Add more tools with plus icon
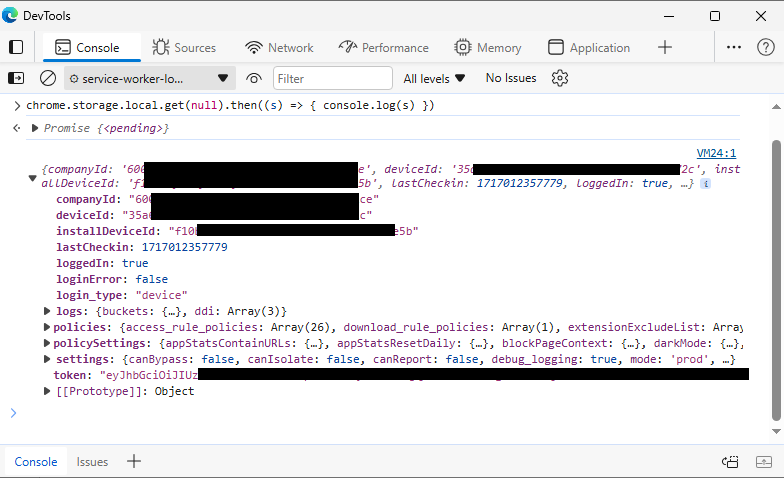Image resolution: width=784 pixels, height=478 pixels. coord(664,48)
